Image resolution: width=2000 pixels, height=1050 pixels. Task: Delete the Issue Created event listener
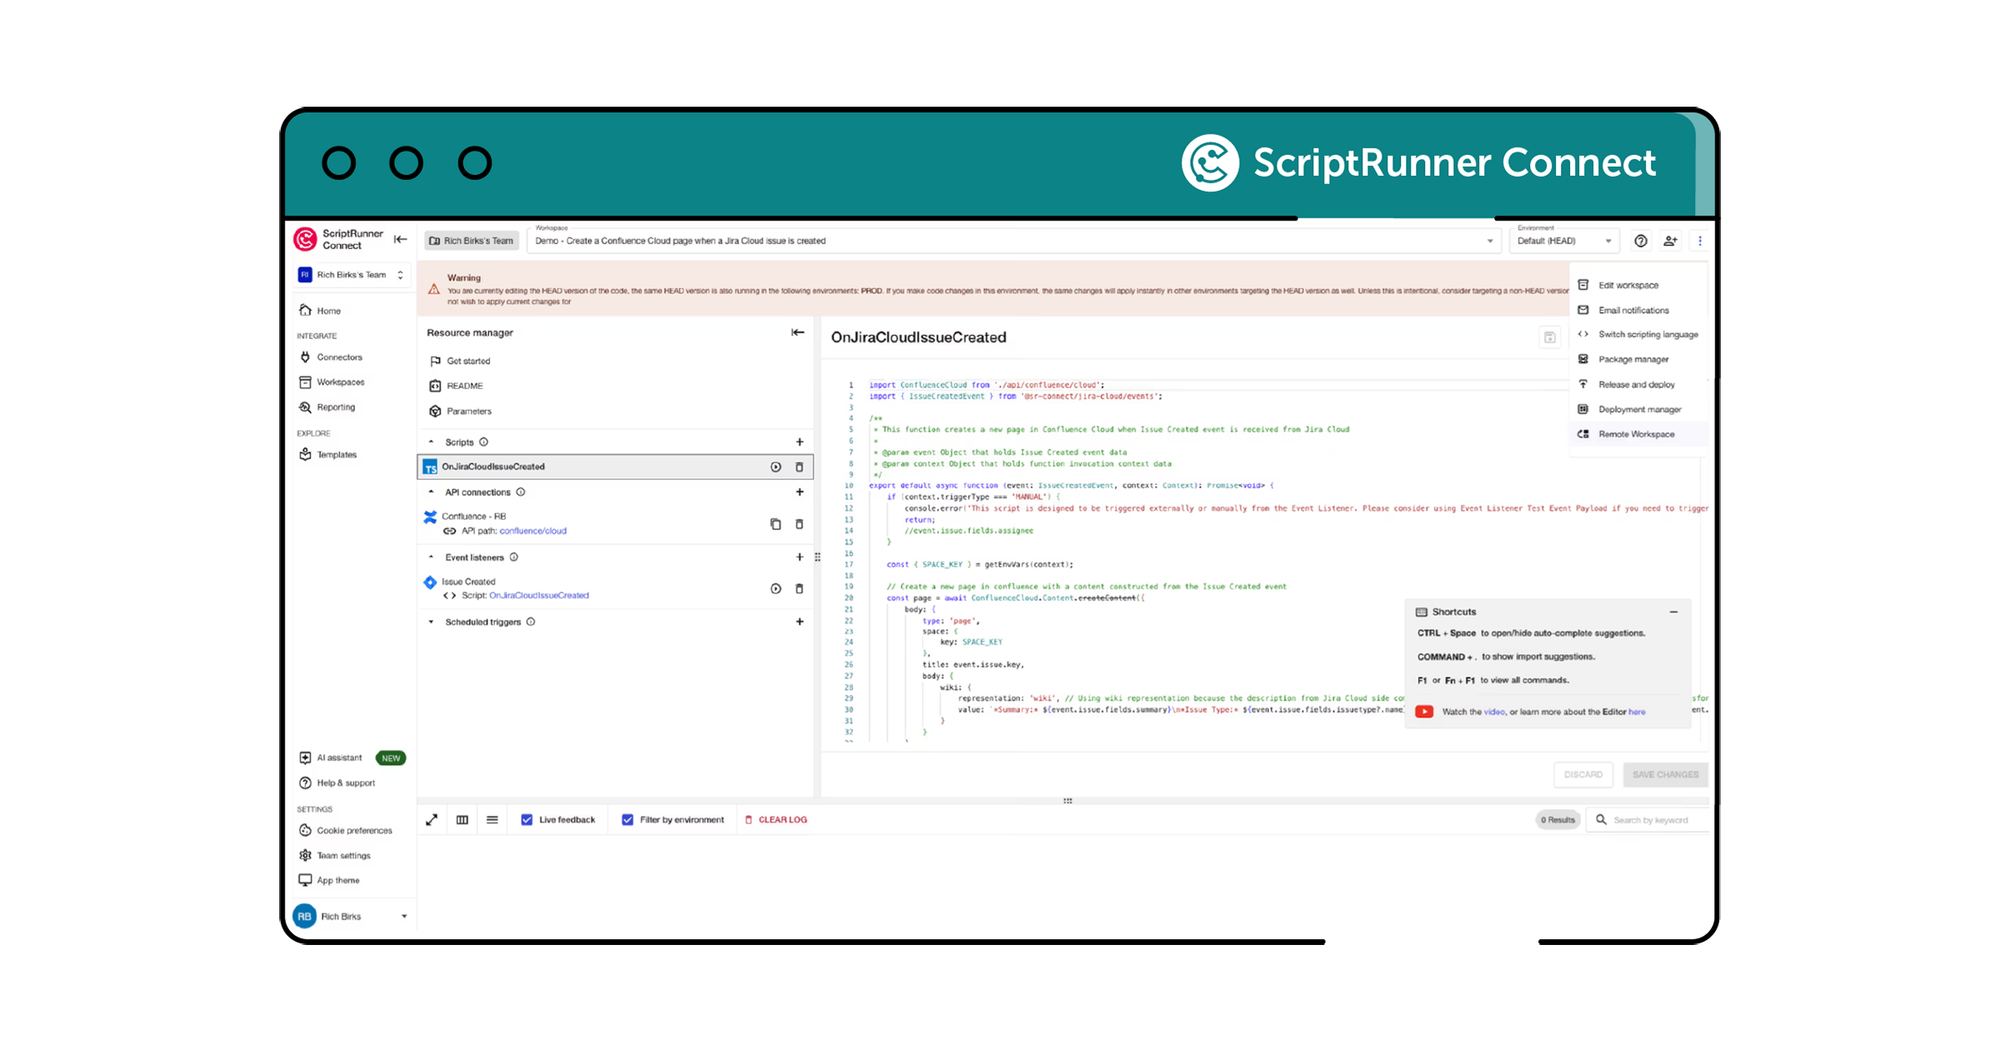799,589
